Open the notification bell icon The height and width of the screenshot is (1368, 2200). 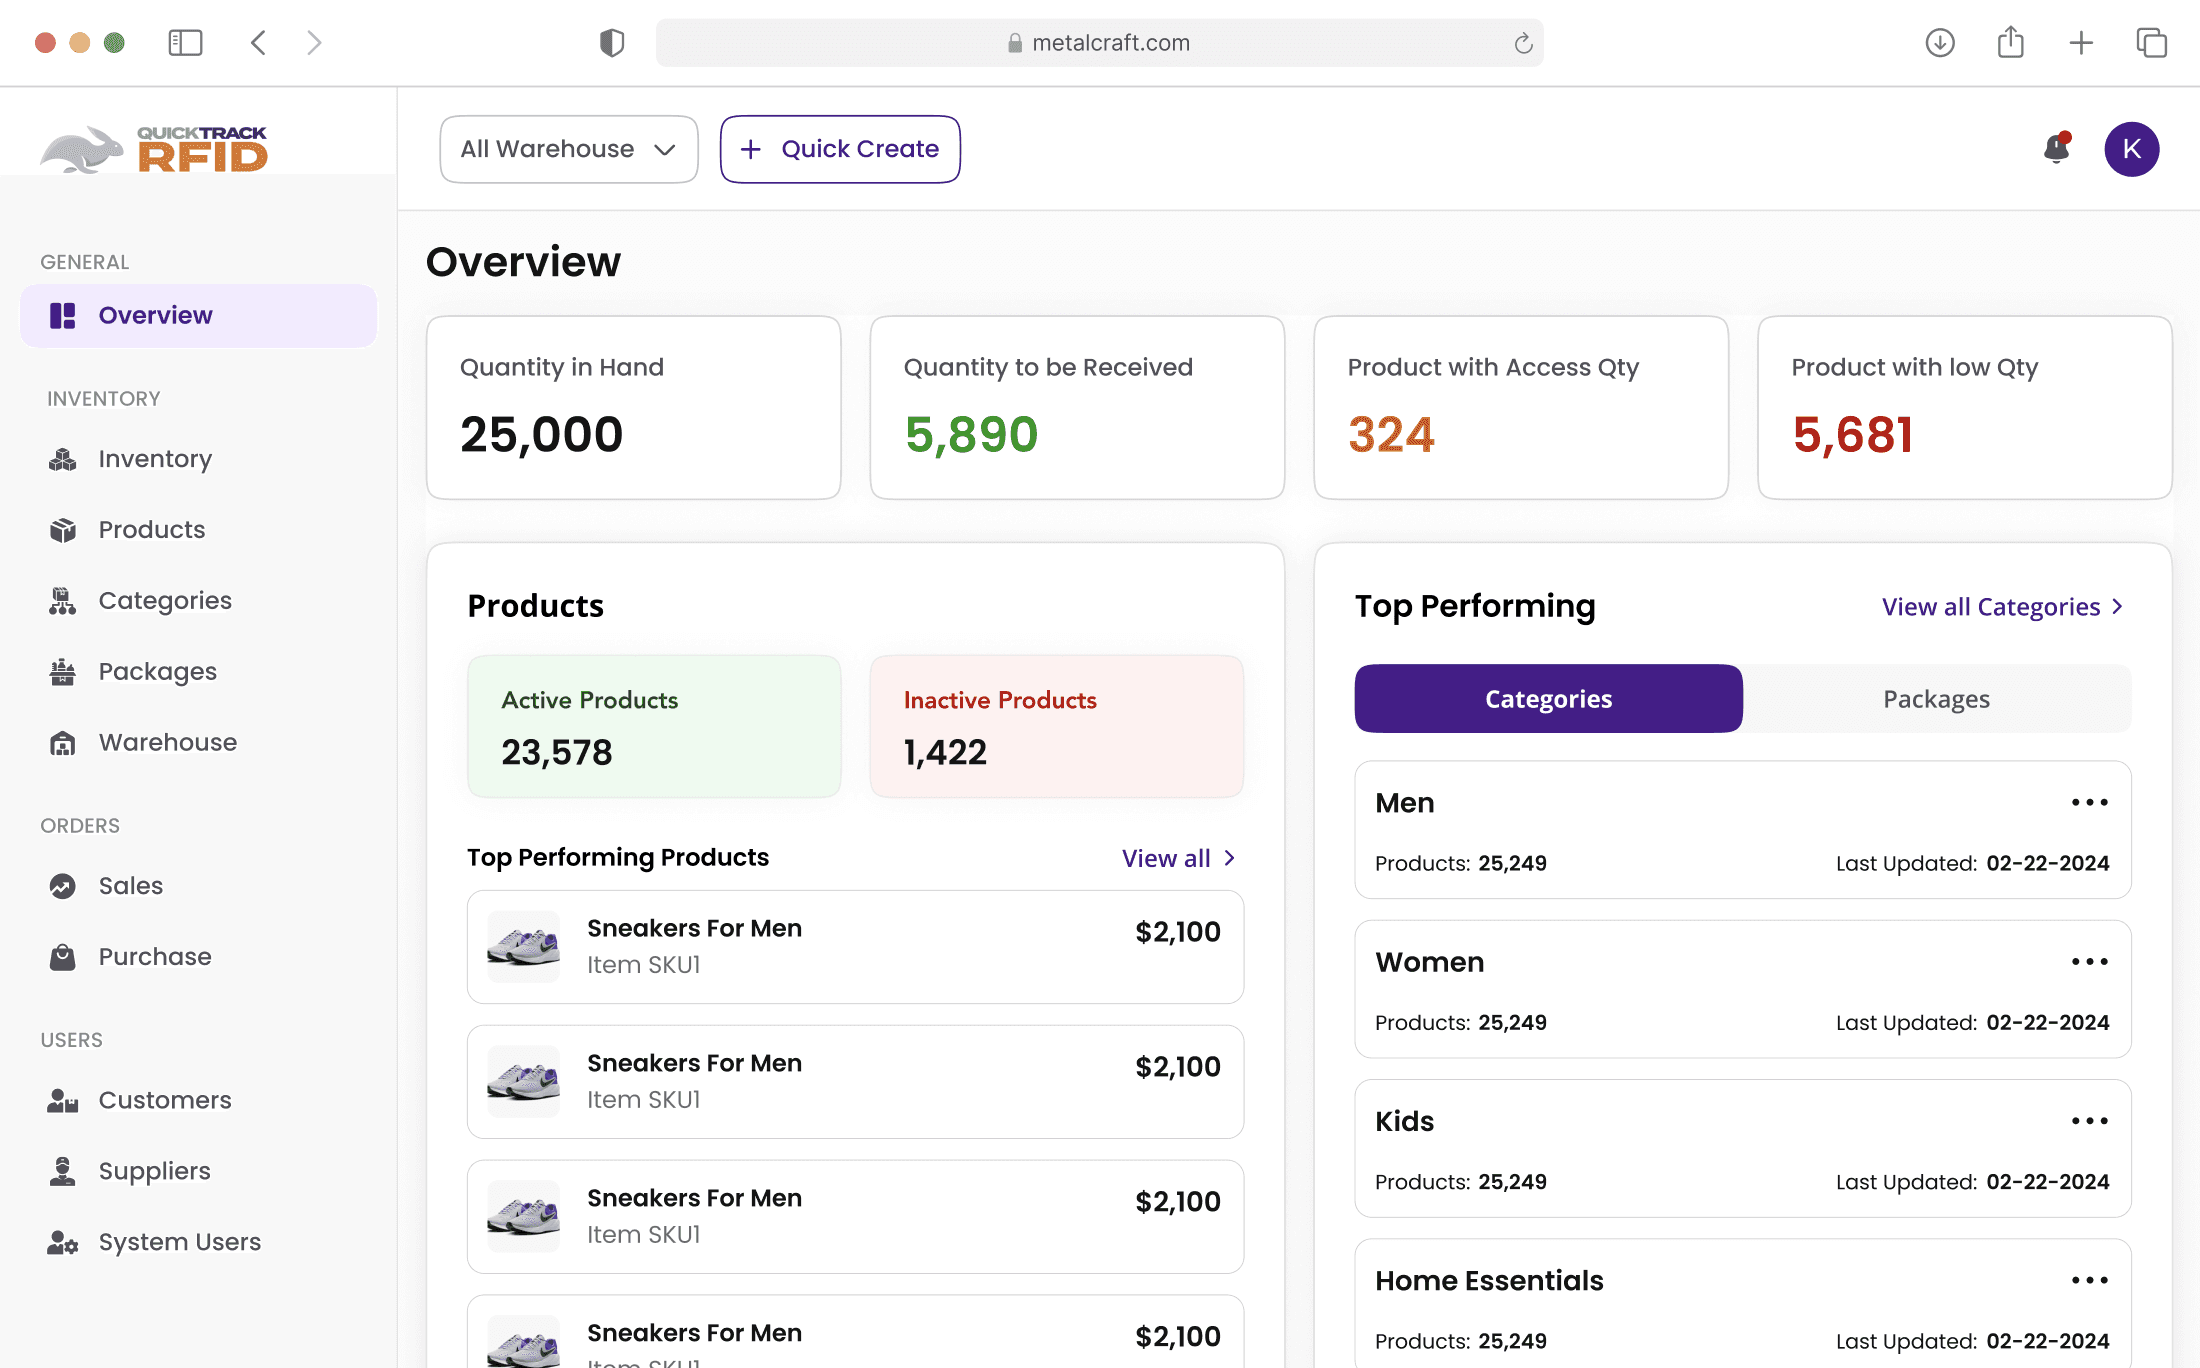click(2056, 148)
